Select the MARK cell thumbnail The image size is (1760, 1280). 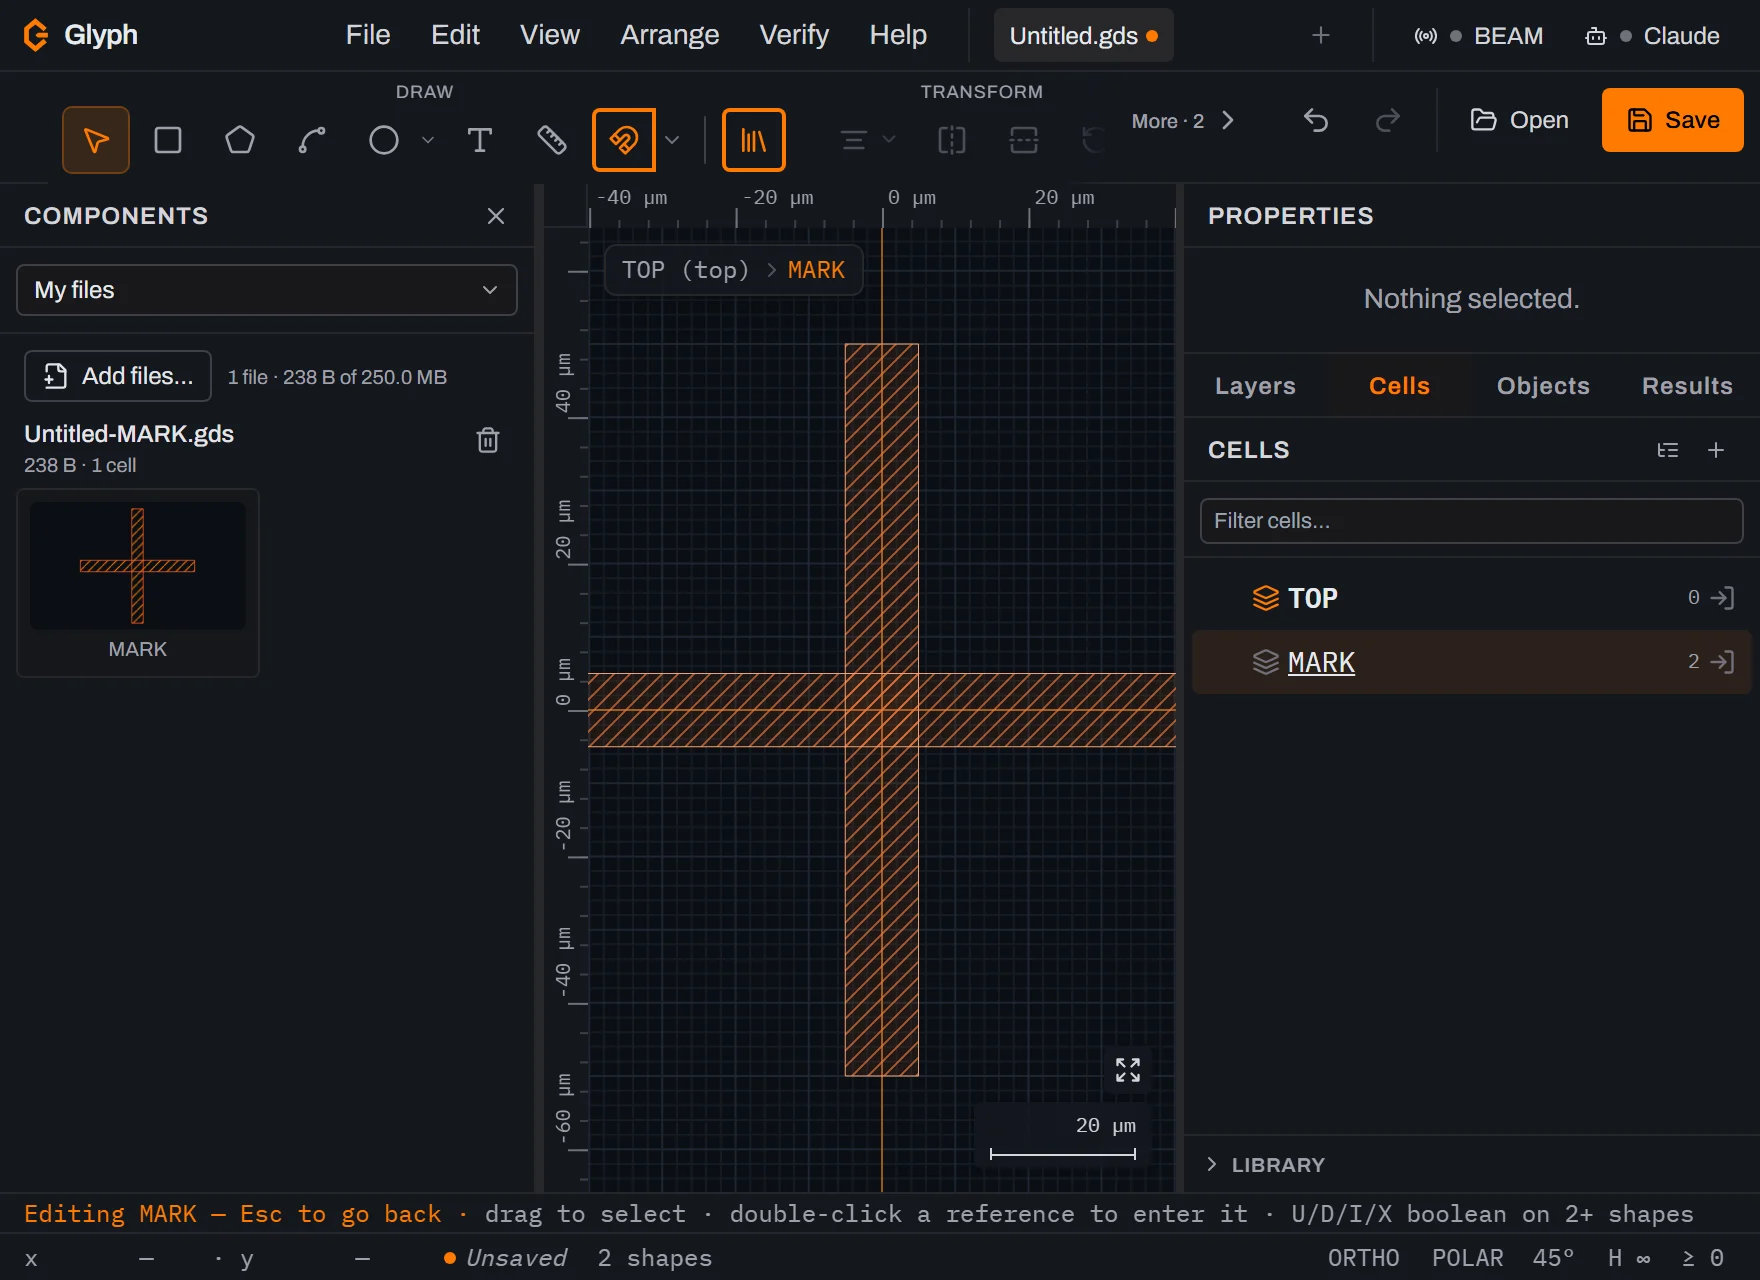(138, 583)
